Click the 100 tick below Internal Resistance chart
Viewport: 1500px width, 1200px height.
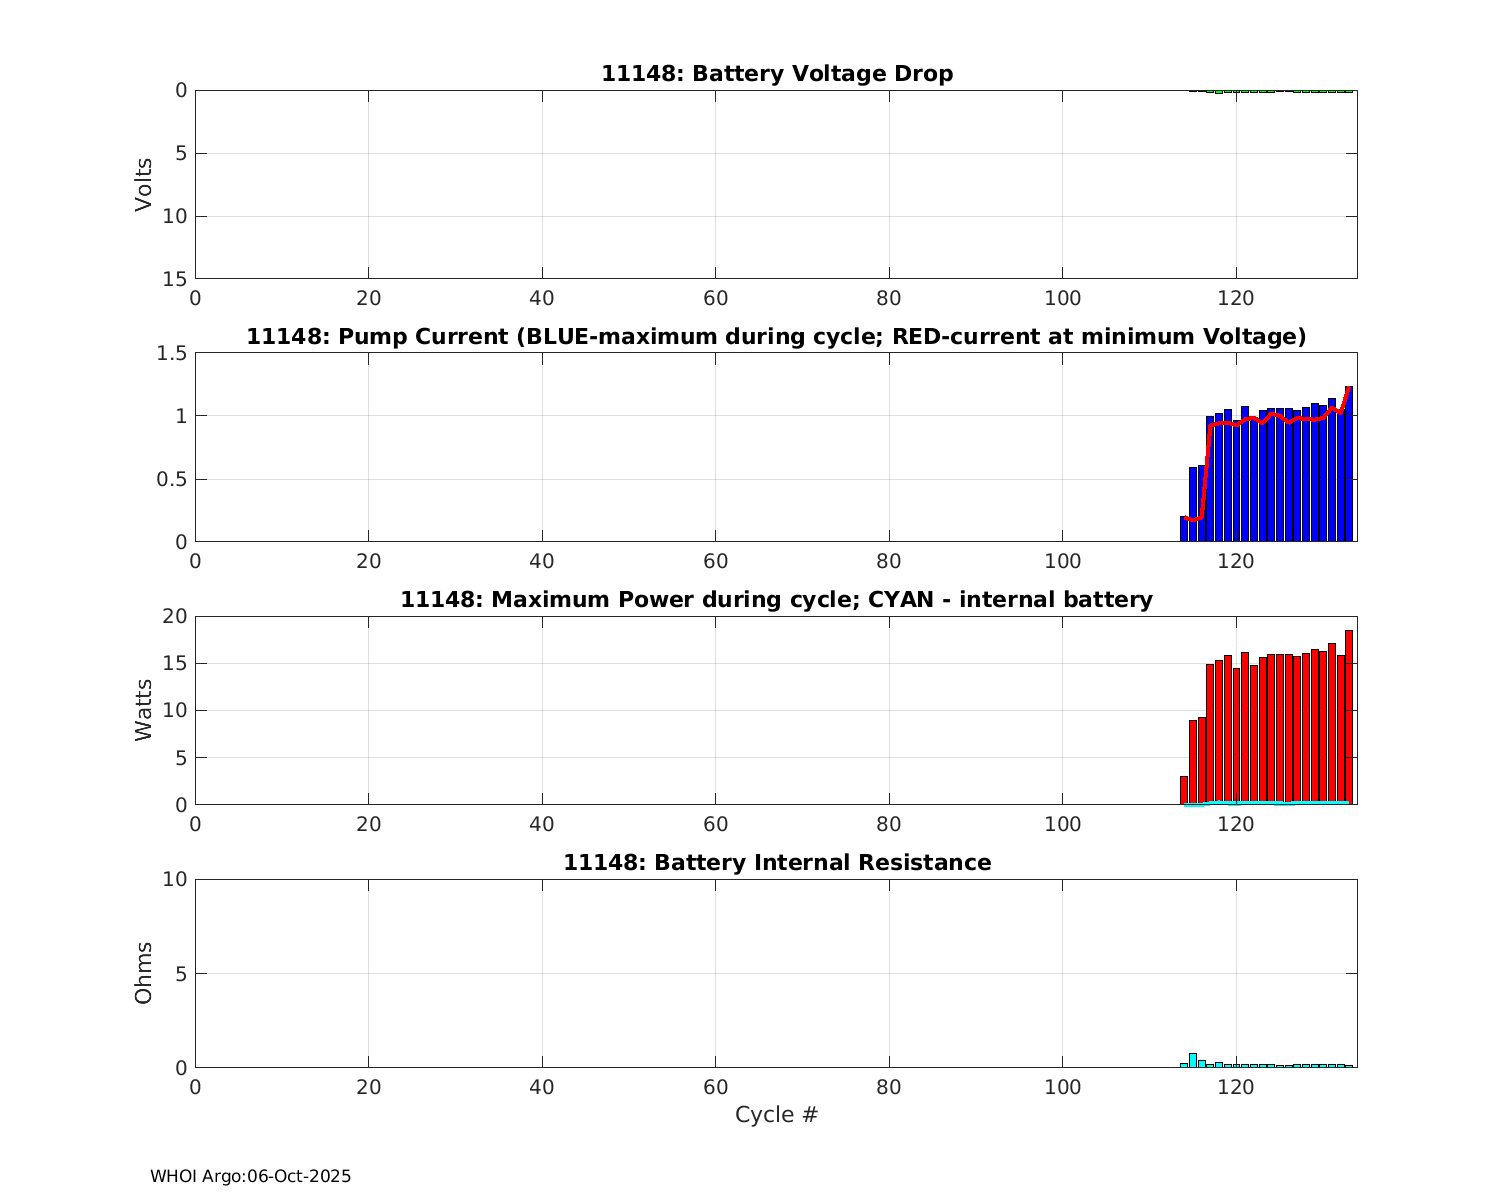pos(1062,1088)
